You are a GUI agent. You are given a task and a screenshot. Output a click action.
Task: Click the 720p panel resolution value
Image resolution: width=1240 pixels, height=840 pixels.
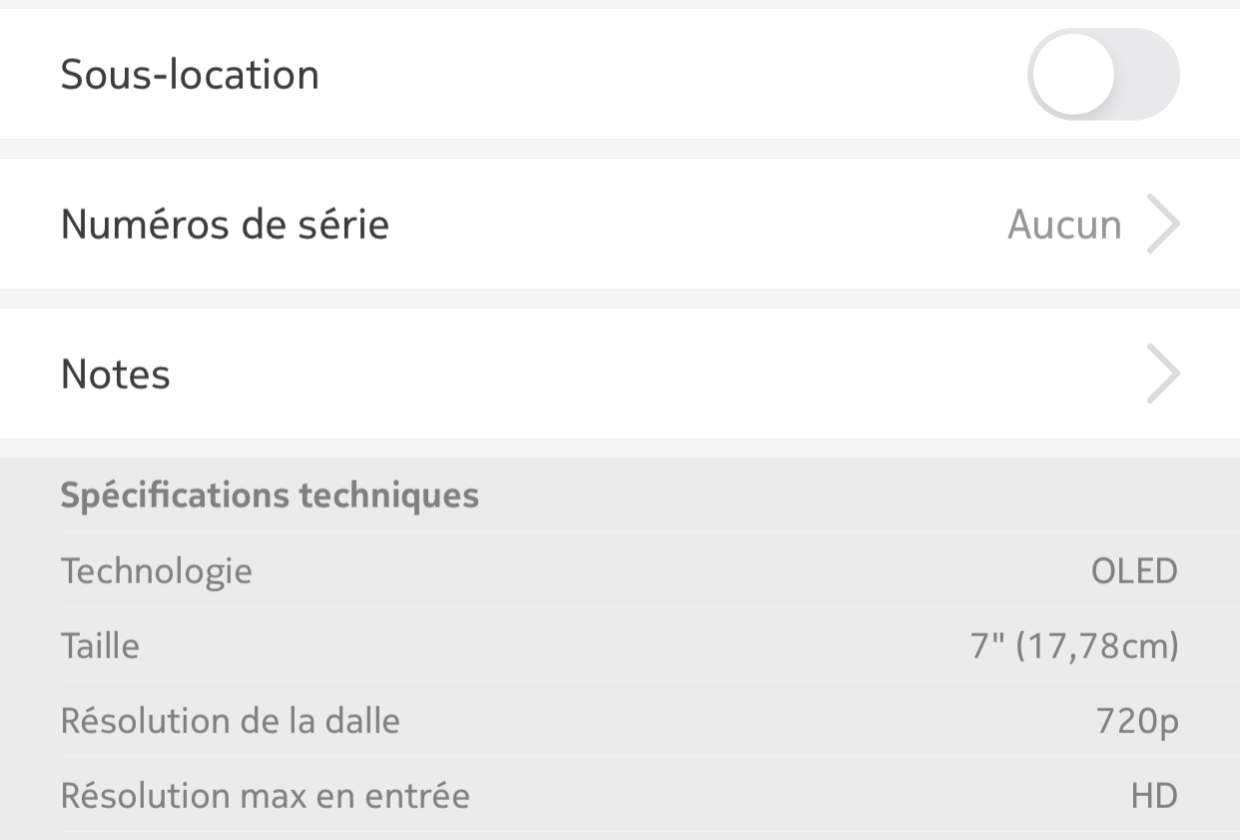[1137, 722]
